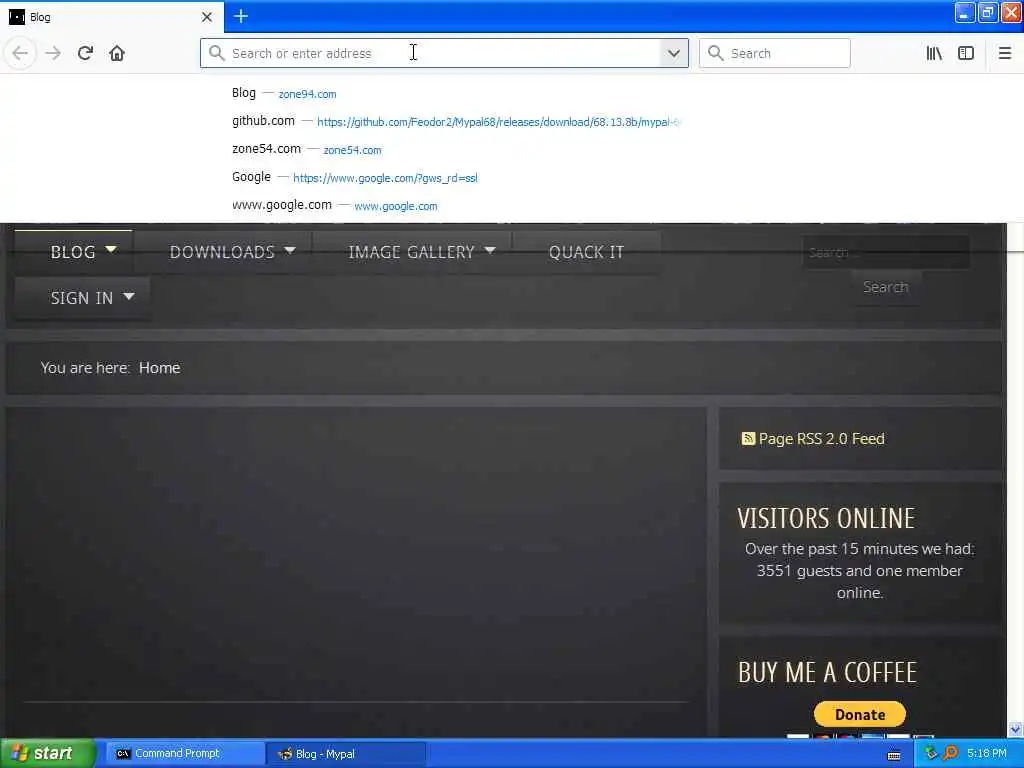The image size is (1024, 768).
Task: Click the orange magnifier tray icon
Action: point(950,753)
